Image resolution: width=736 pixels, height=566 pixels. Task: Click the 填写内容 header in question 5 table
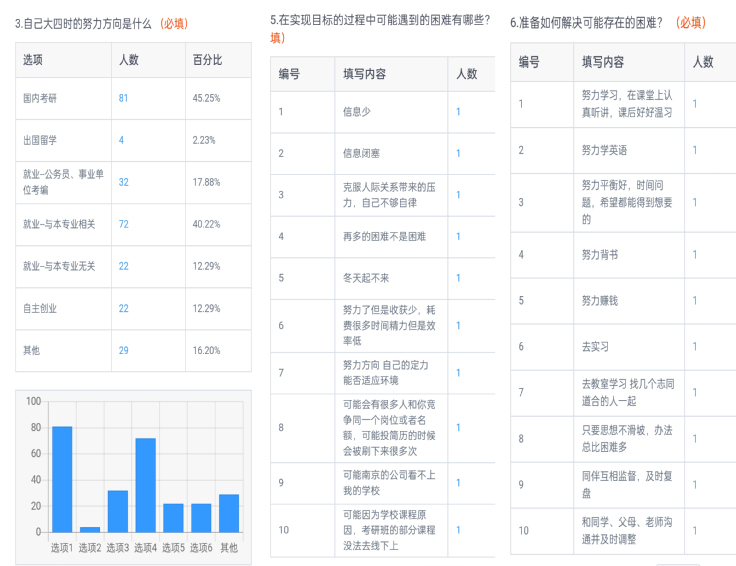365,74
